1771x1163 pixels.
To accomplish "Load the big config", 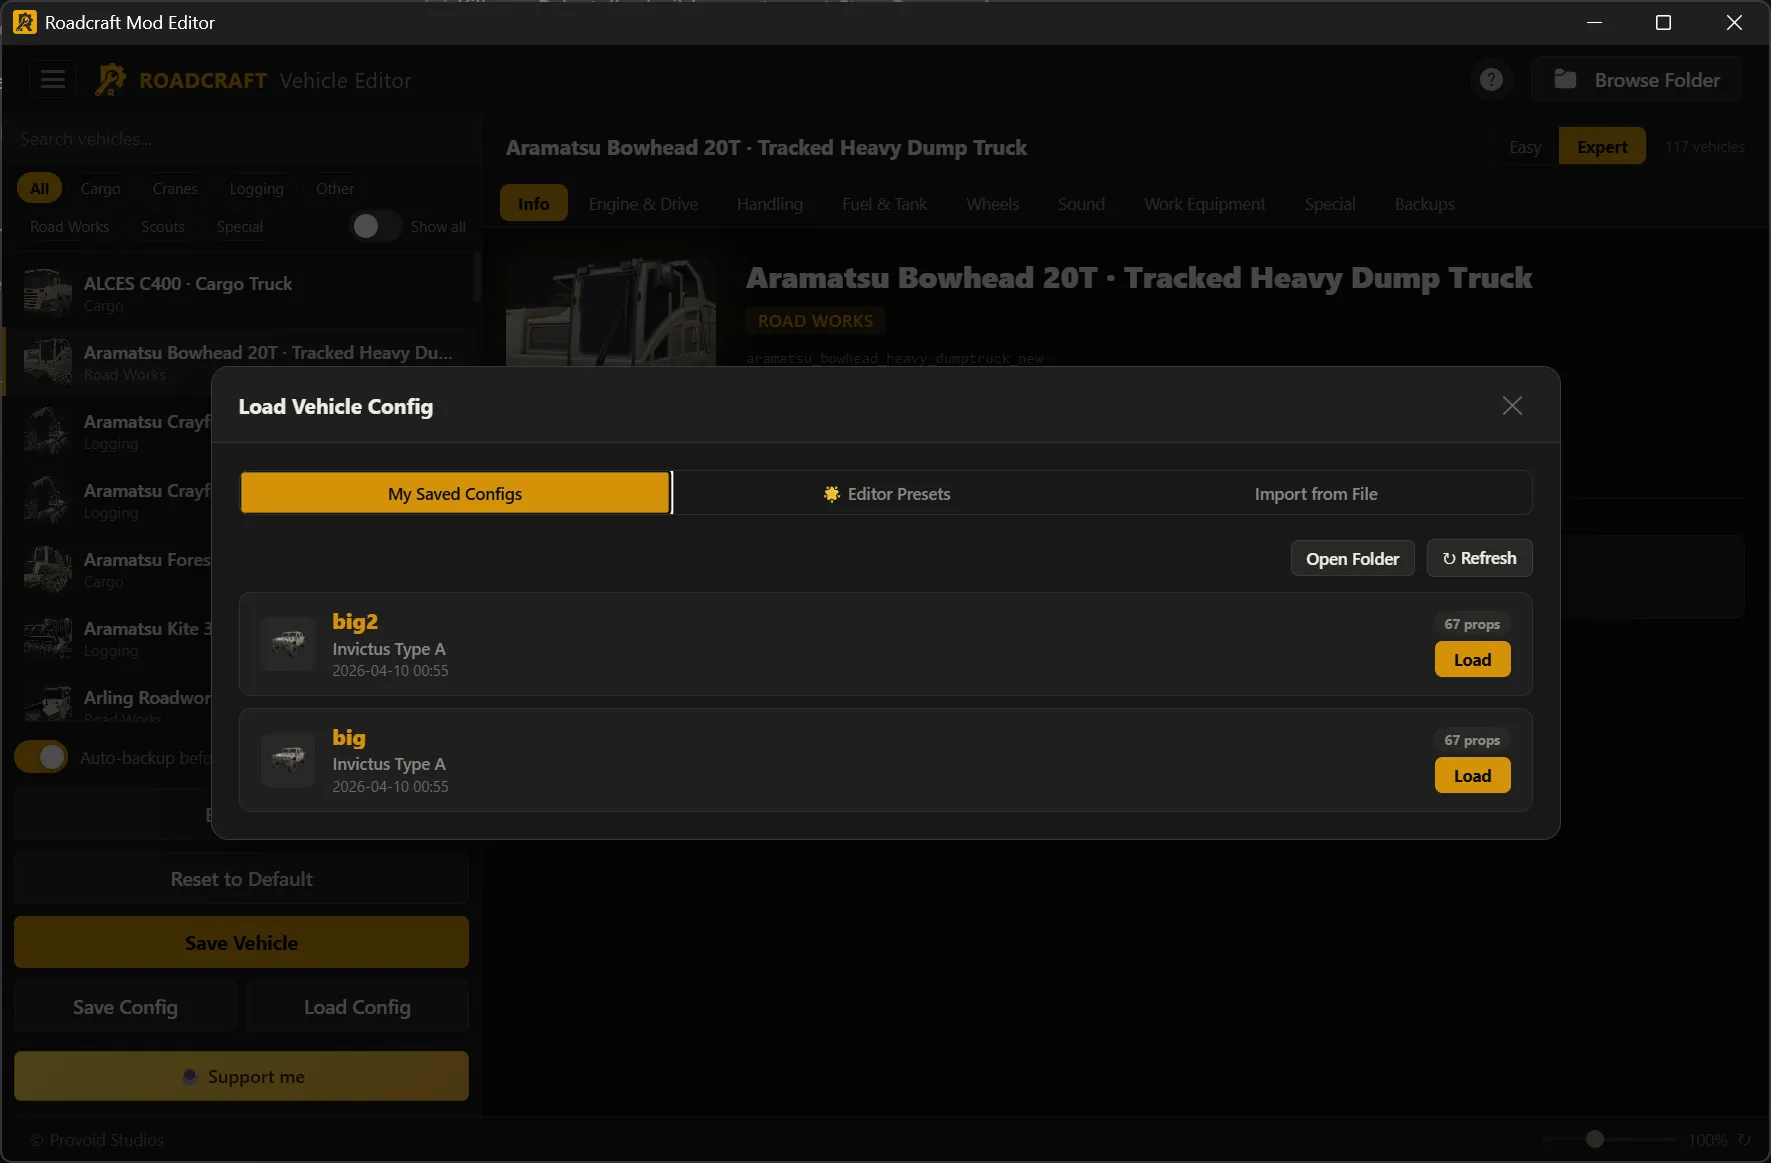I will (1472, 775).
